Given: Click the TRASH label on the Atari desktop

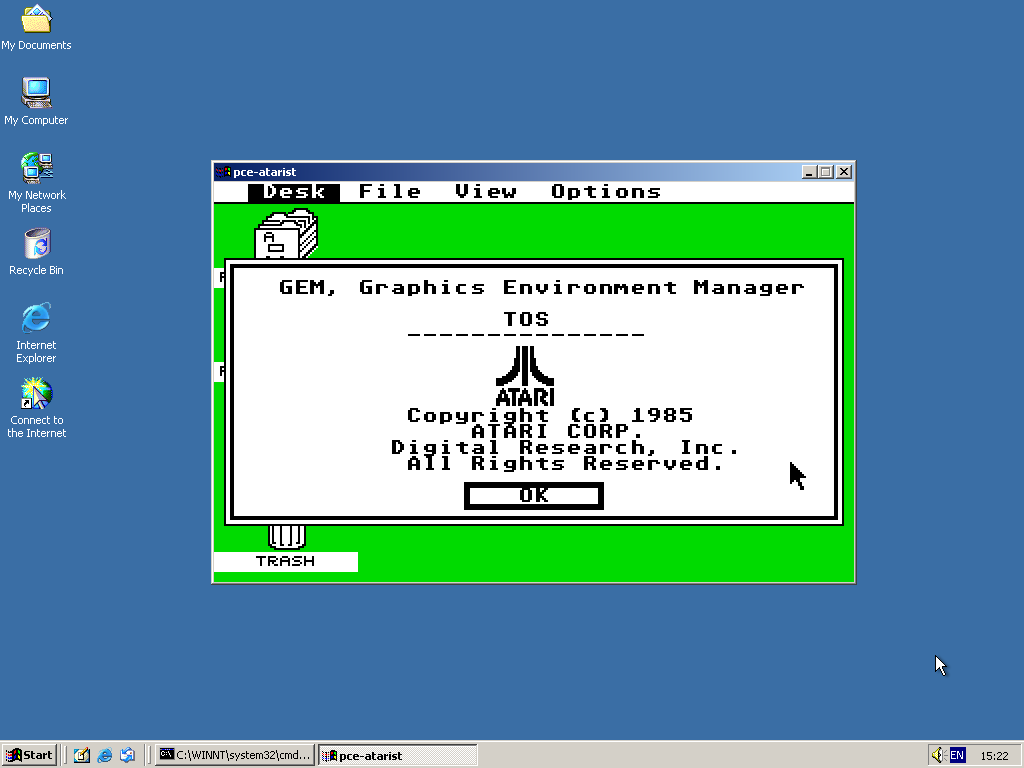Looking at the screenshot, I should (x=285, y=562).
